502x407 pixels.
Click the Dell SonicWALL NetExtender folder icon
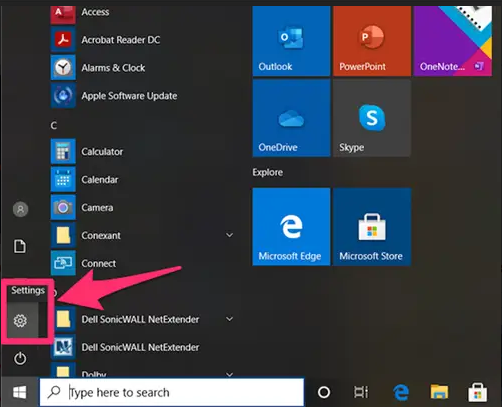[63, 319]
